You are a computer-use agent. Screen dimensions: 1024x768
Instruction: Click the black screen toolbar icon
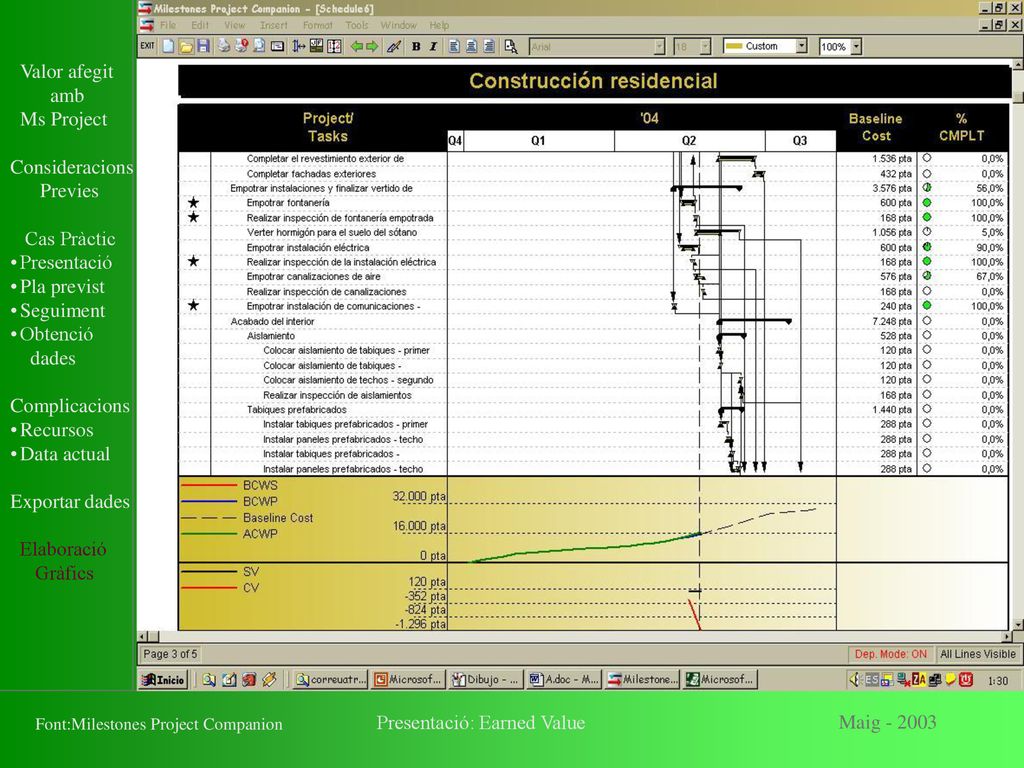click(x=278, y=46)
